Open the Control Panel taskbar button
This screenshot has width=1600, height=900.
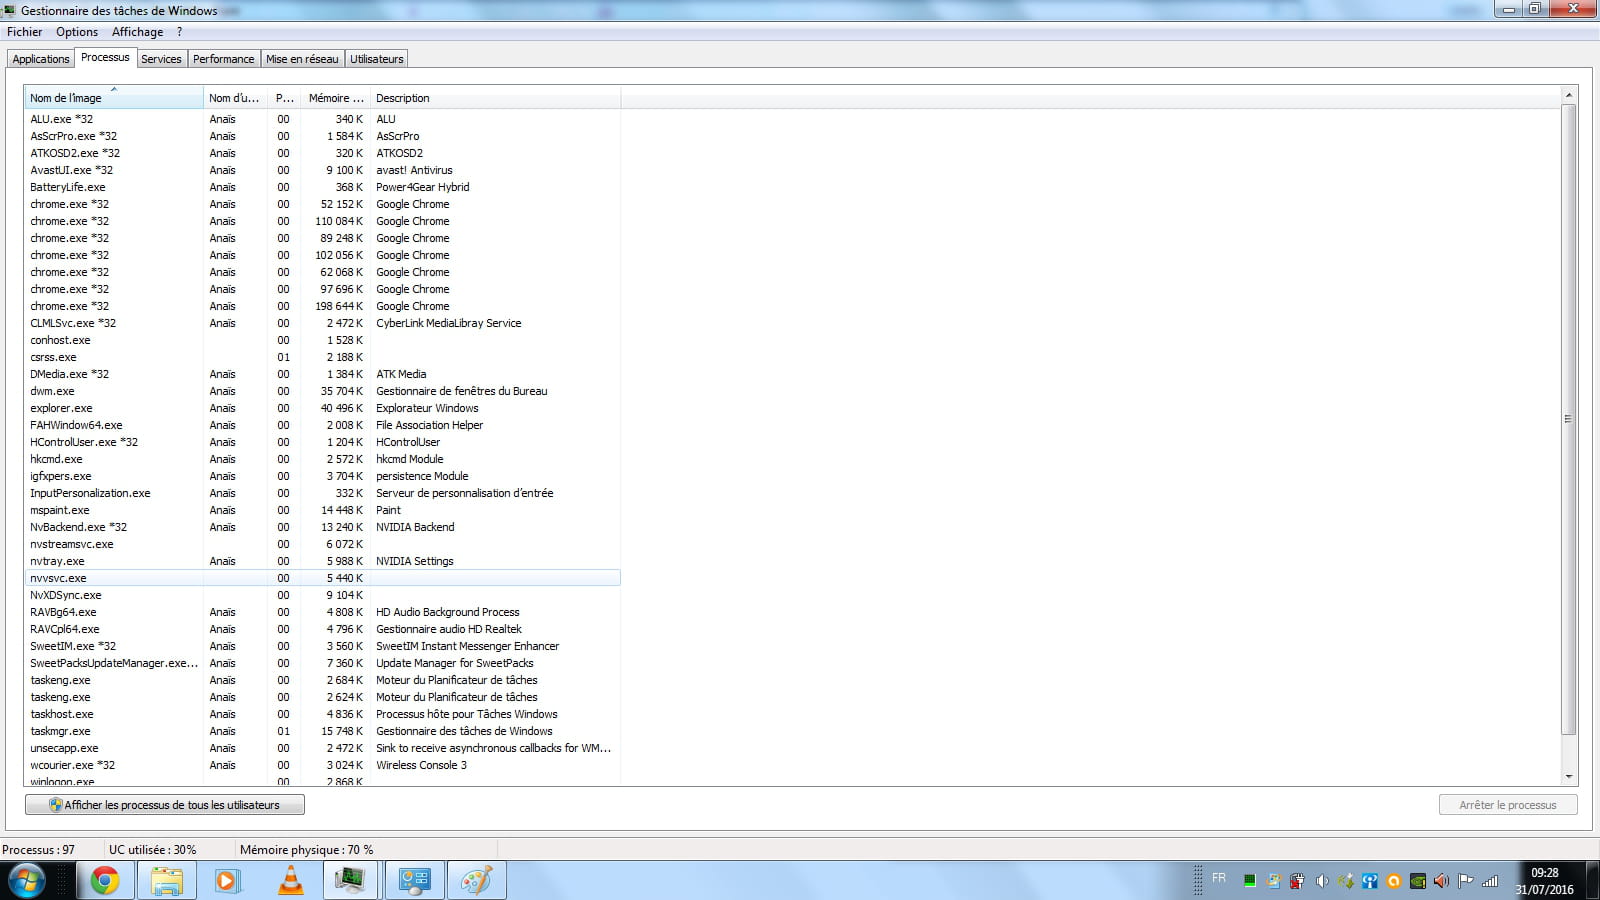pyautogui.click(x=414, y=881)
